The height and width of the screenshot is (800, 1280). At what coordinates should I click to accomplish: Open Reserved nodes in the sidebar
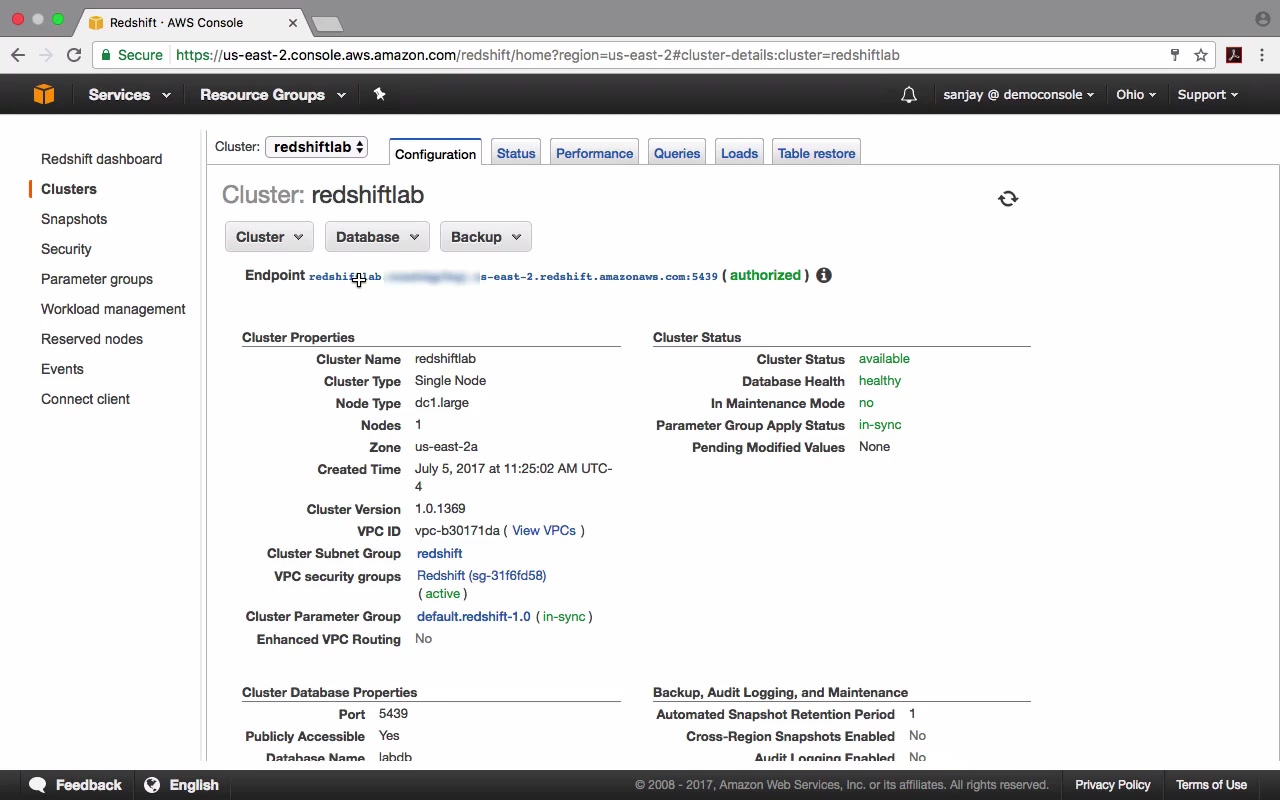click(92, 339)
